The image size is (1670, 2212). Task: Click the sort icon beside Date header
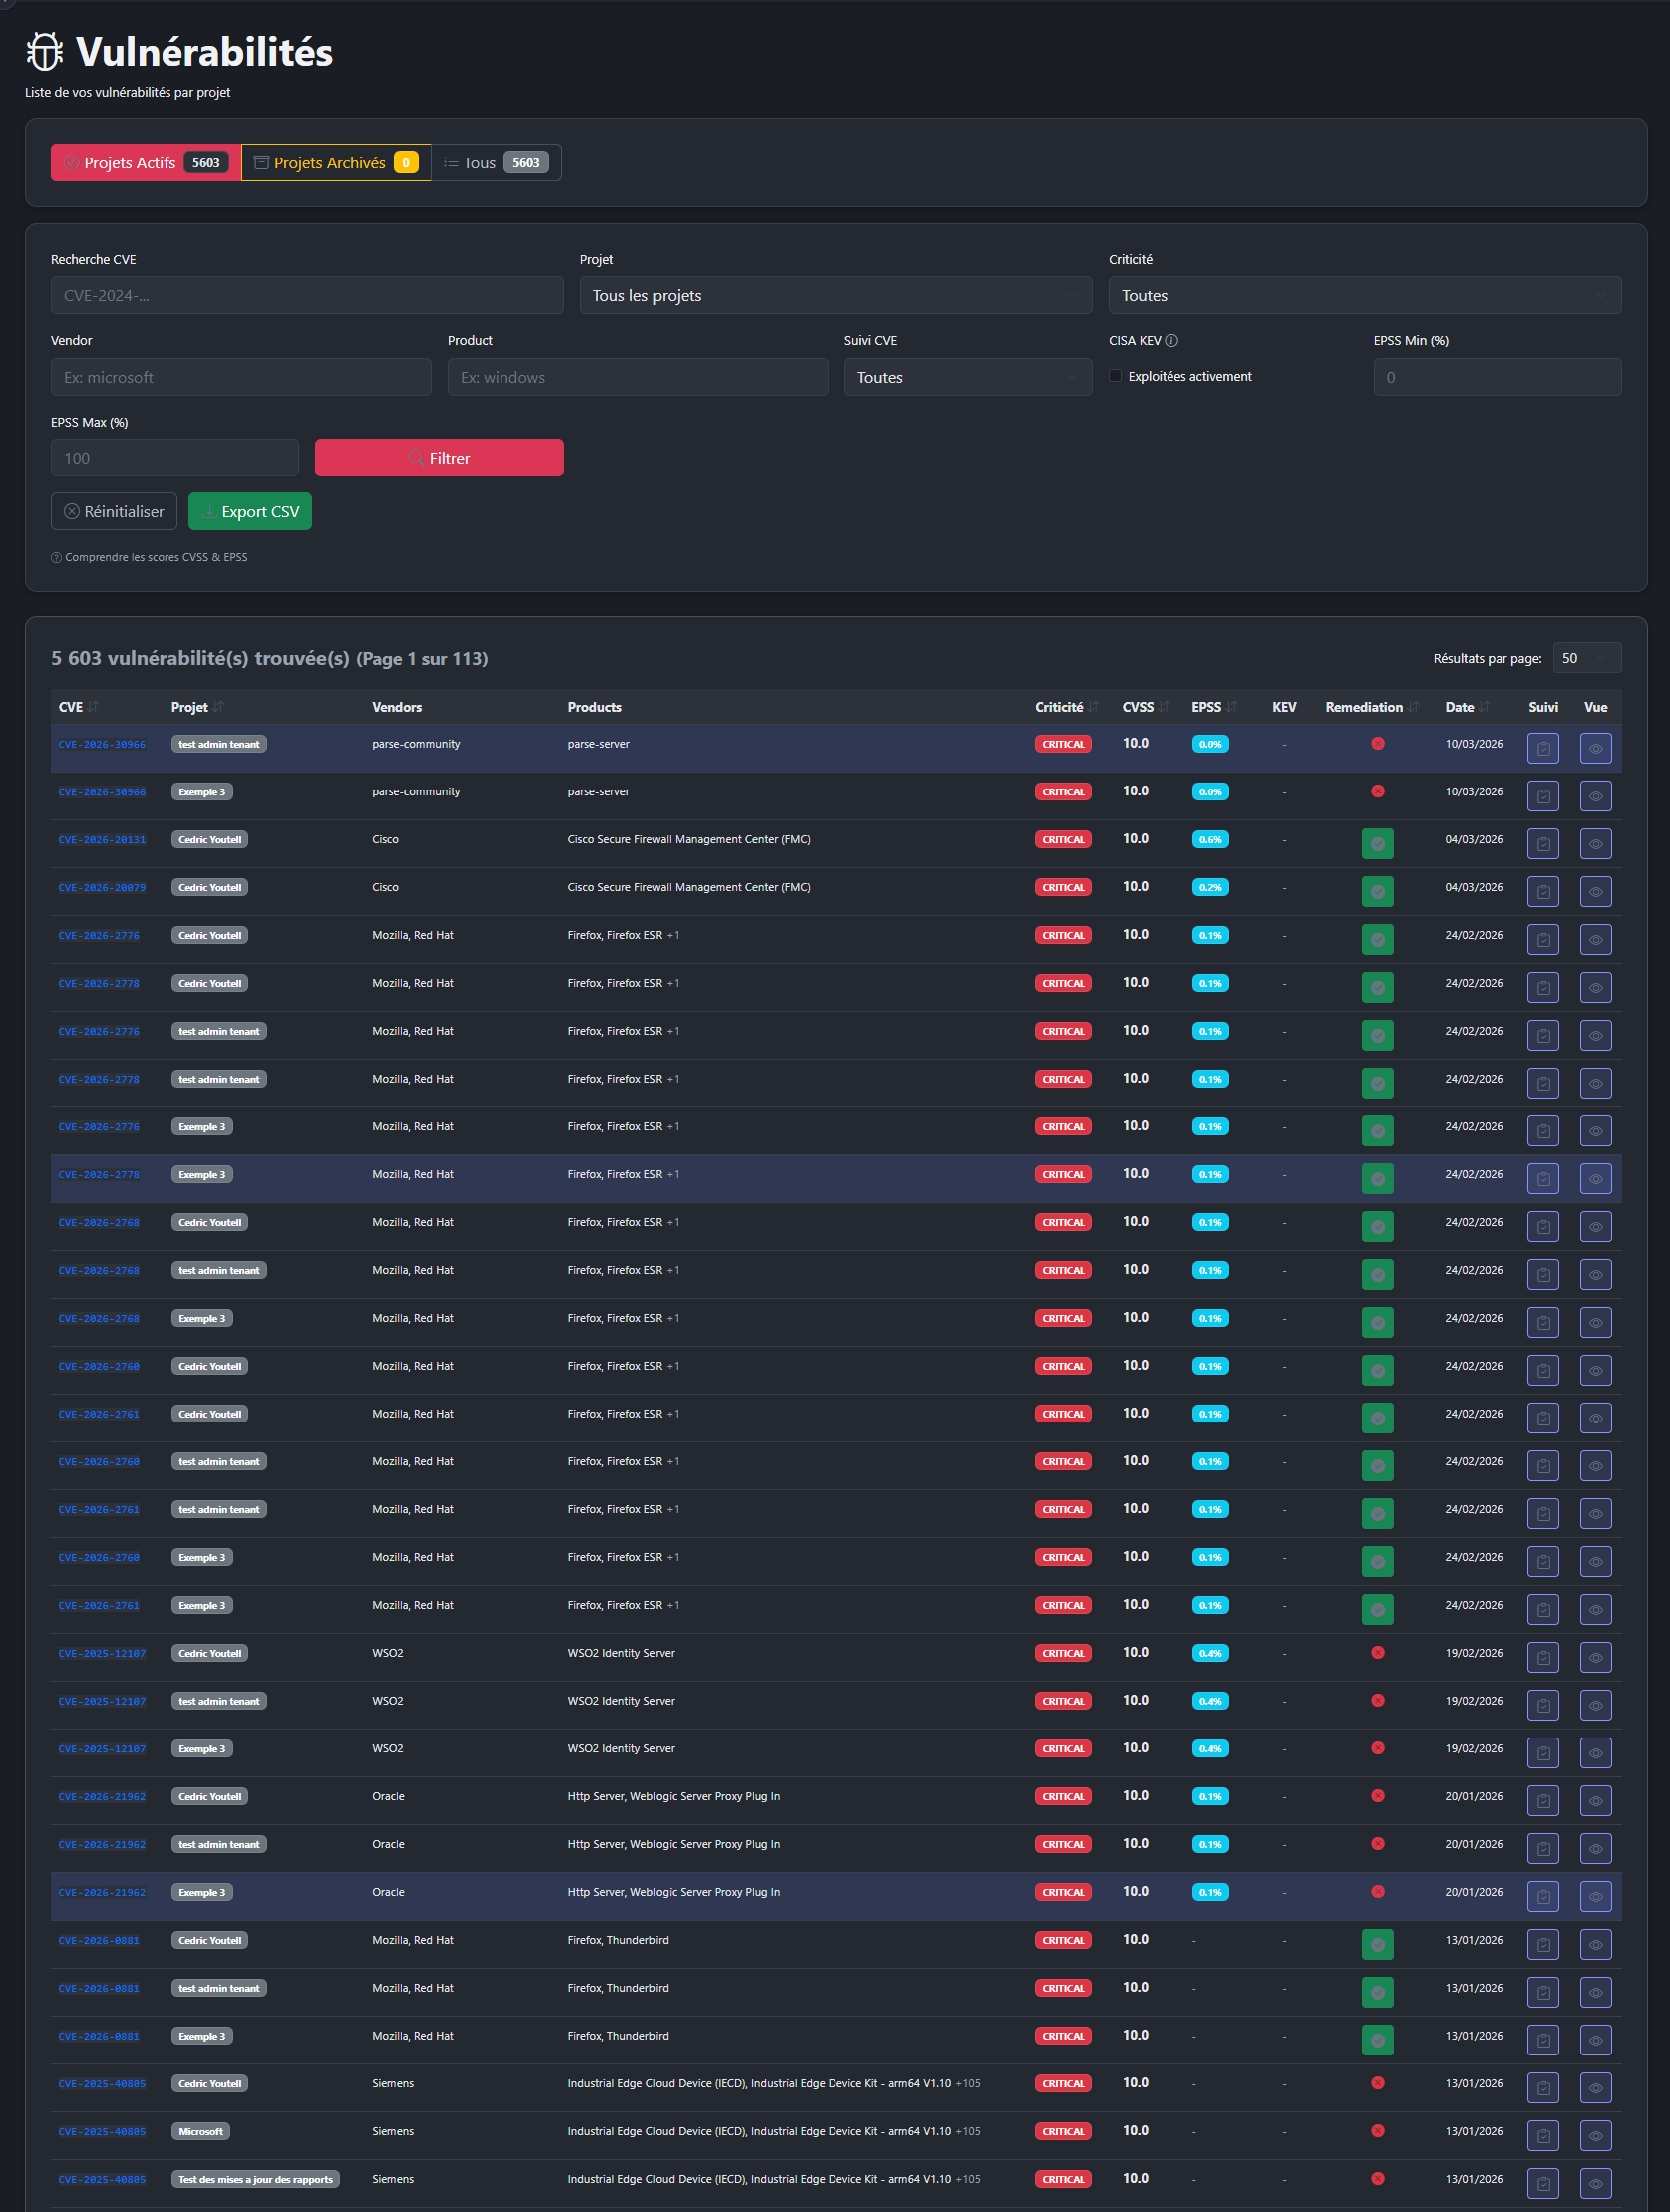[1485, 707]
